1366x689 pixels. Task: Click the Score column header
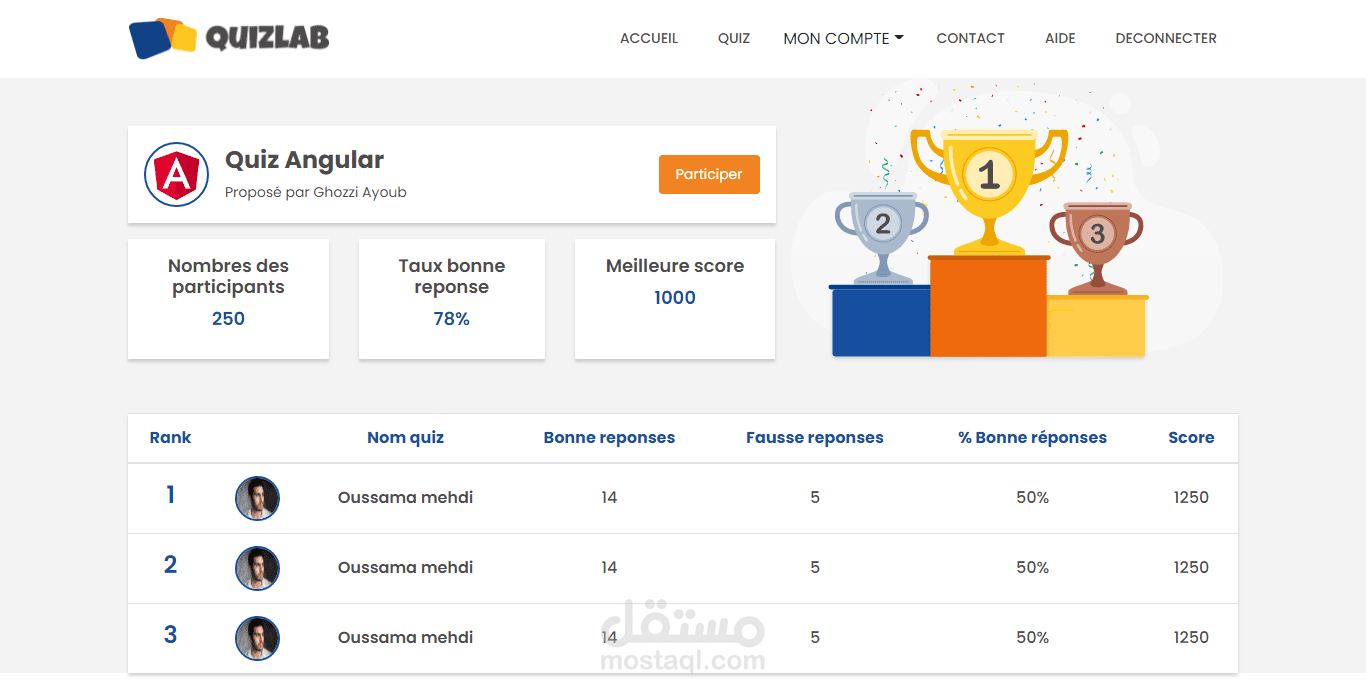coord(1191,437)
